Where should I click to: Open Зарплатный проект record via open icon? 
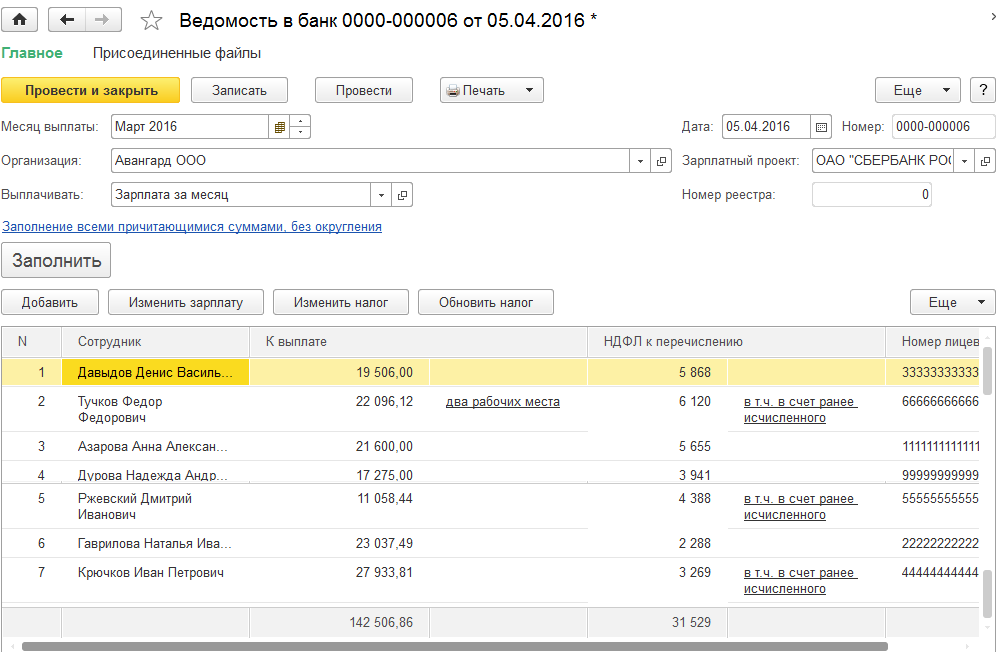click(x=985, y=161)
